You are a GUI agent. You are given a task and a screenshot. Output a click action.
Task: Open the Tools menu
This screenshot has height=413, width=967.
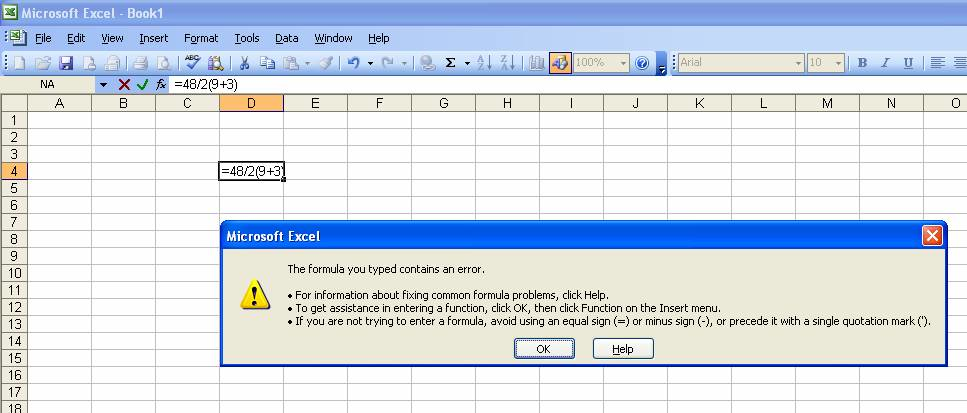tap(247, 38)
